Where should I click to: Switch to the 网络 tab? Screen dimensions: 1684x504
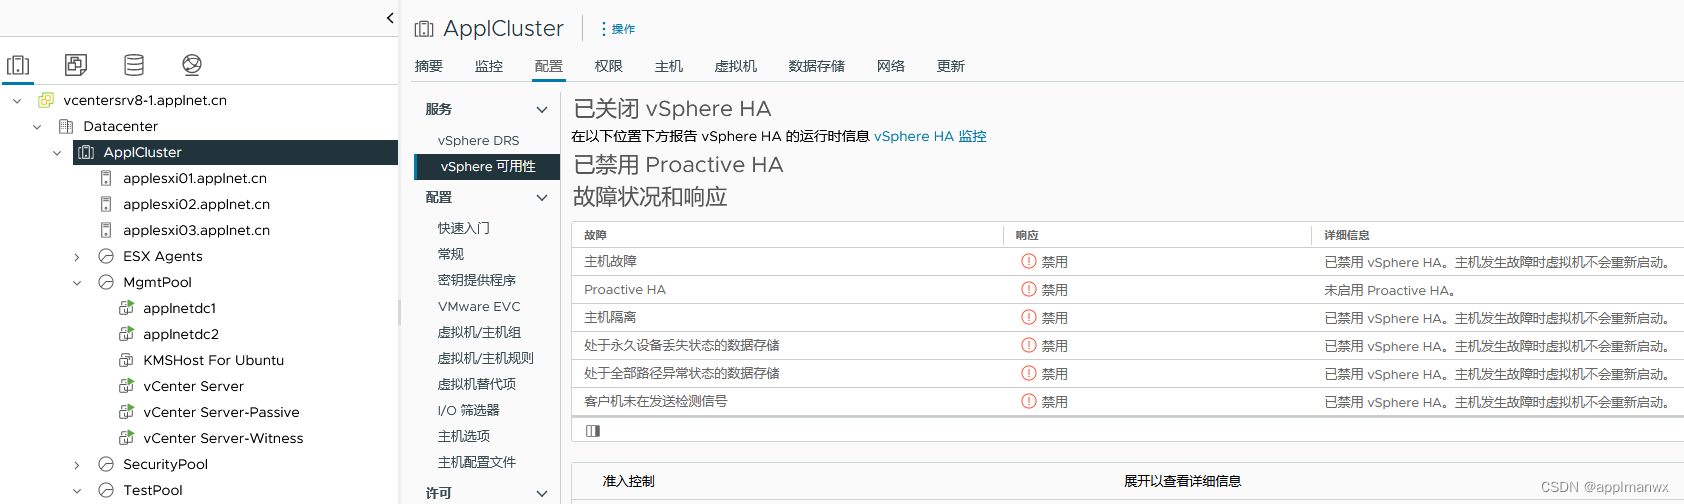[891, 66]
